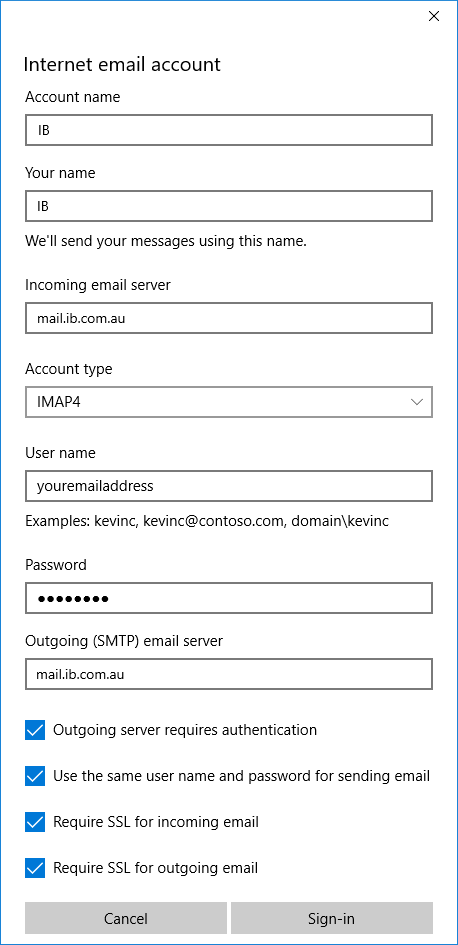Uncheck Outgoing server requires authentication
This screenshot has height=945, width=458.
35,730
